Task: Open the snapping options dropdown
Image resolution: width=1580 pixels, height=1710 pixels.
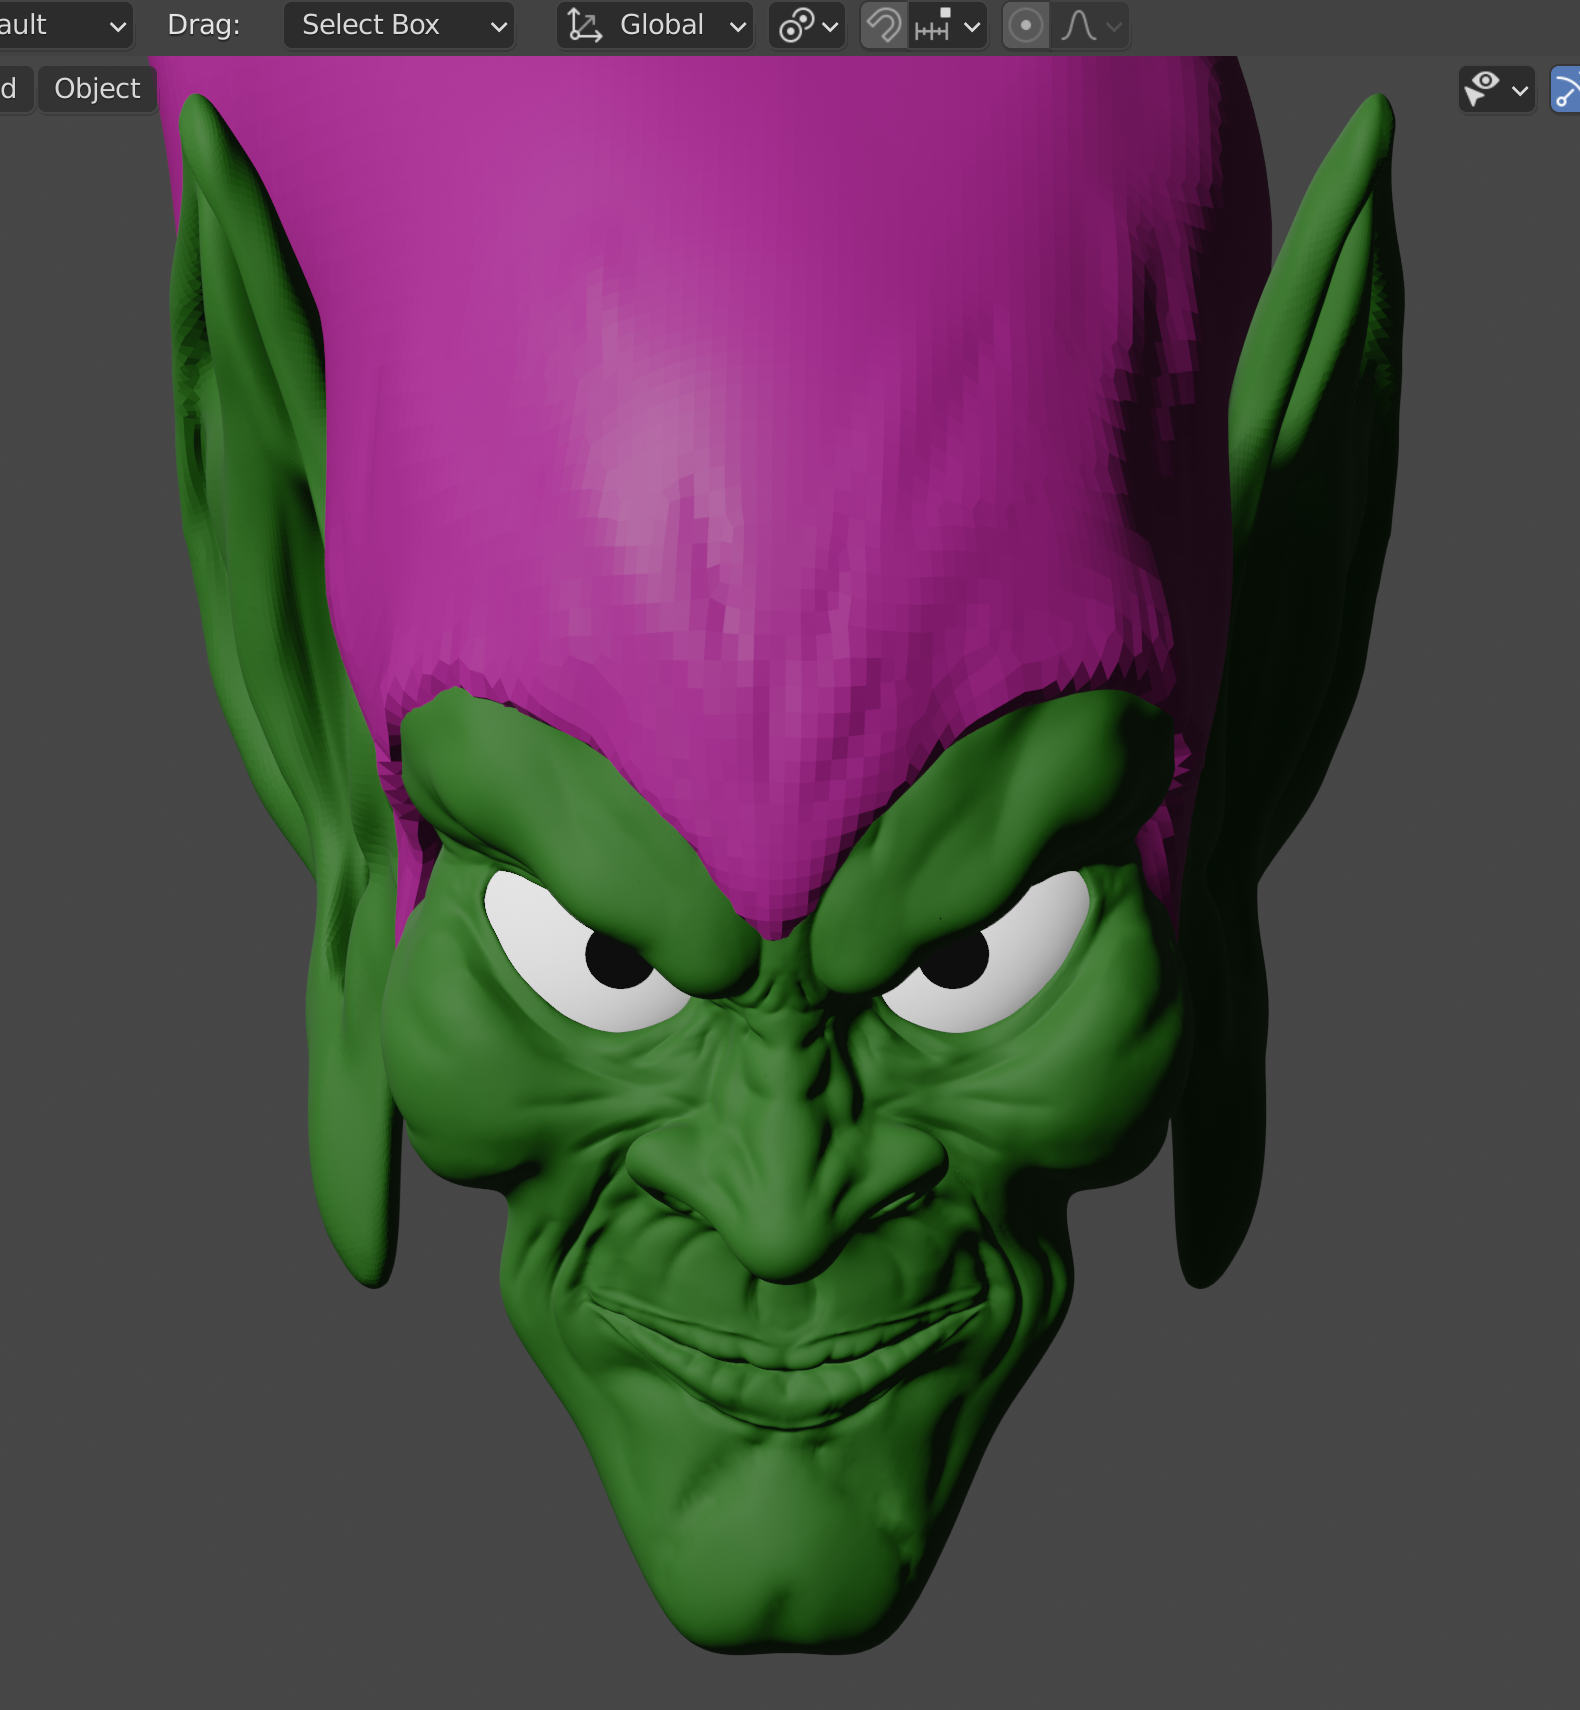Action: (948, 25)
